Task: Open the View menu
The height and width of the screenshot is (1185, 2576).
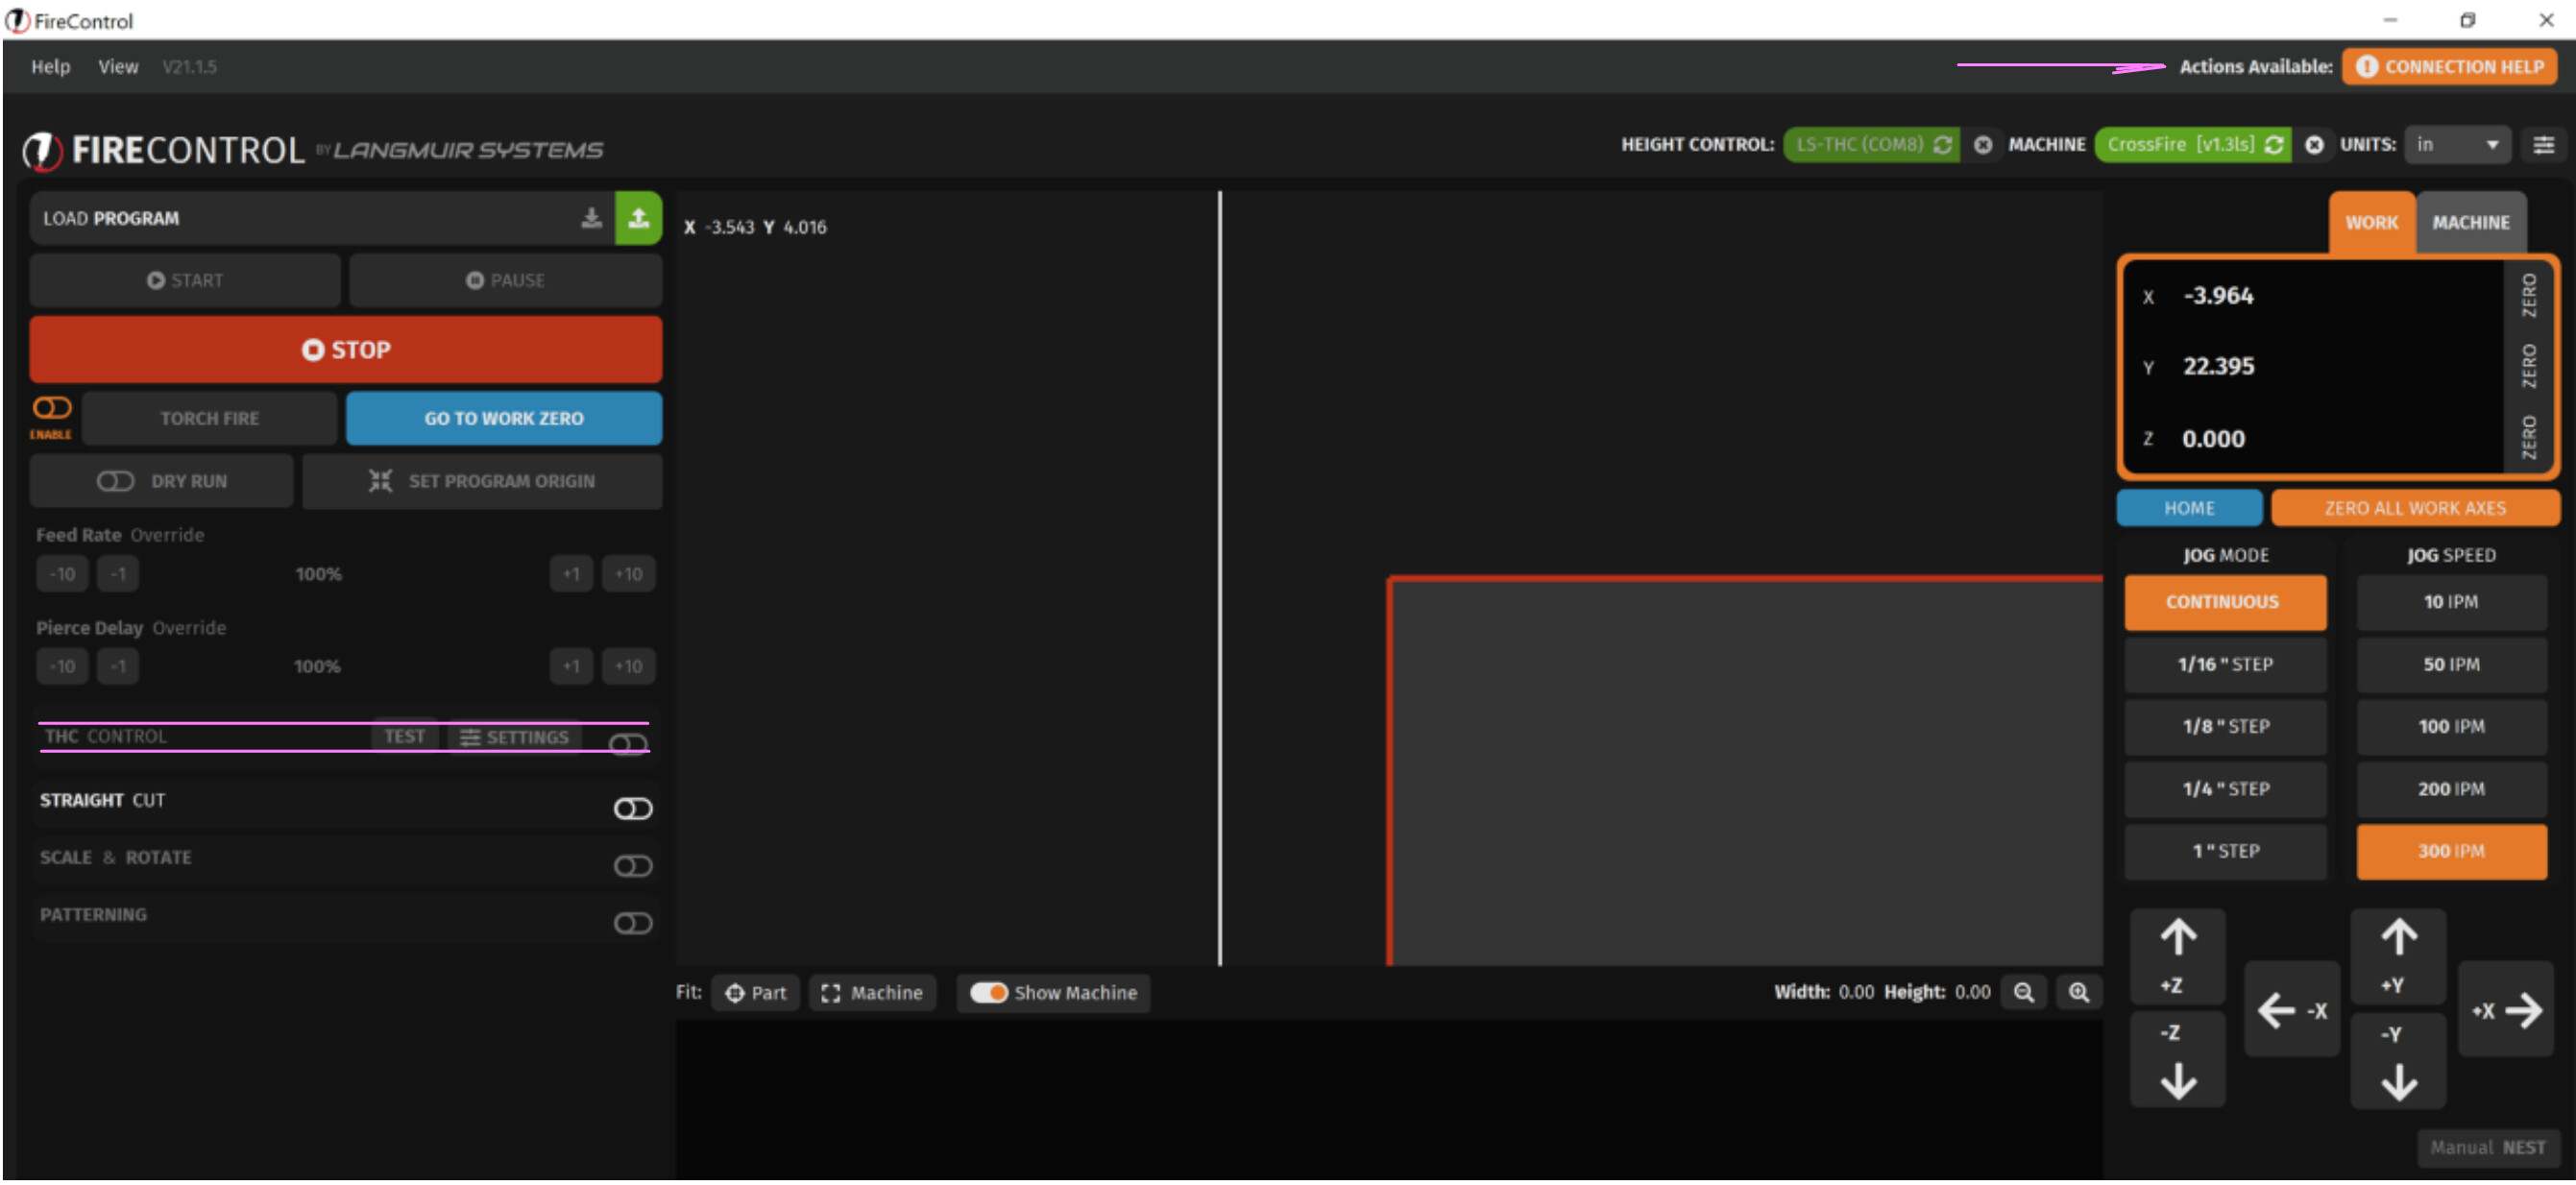Action: [x=118, y=67]
